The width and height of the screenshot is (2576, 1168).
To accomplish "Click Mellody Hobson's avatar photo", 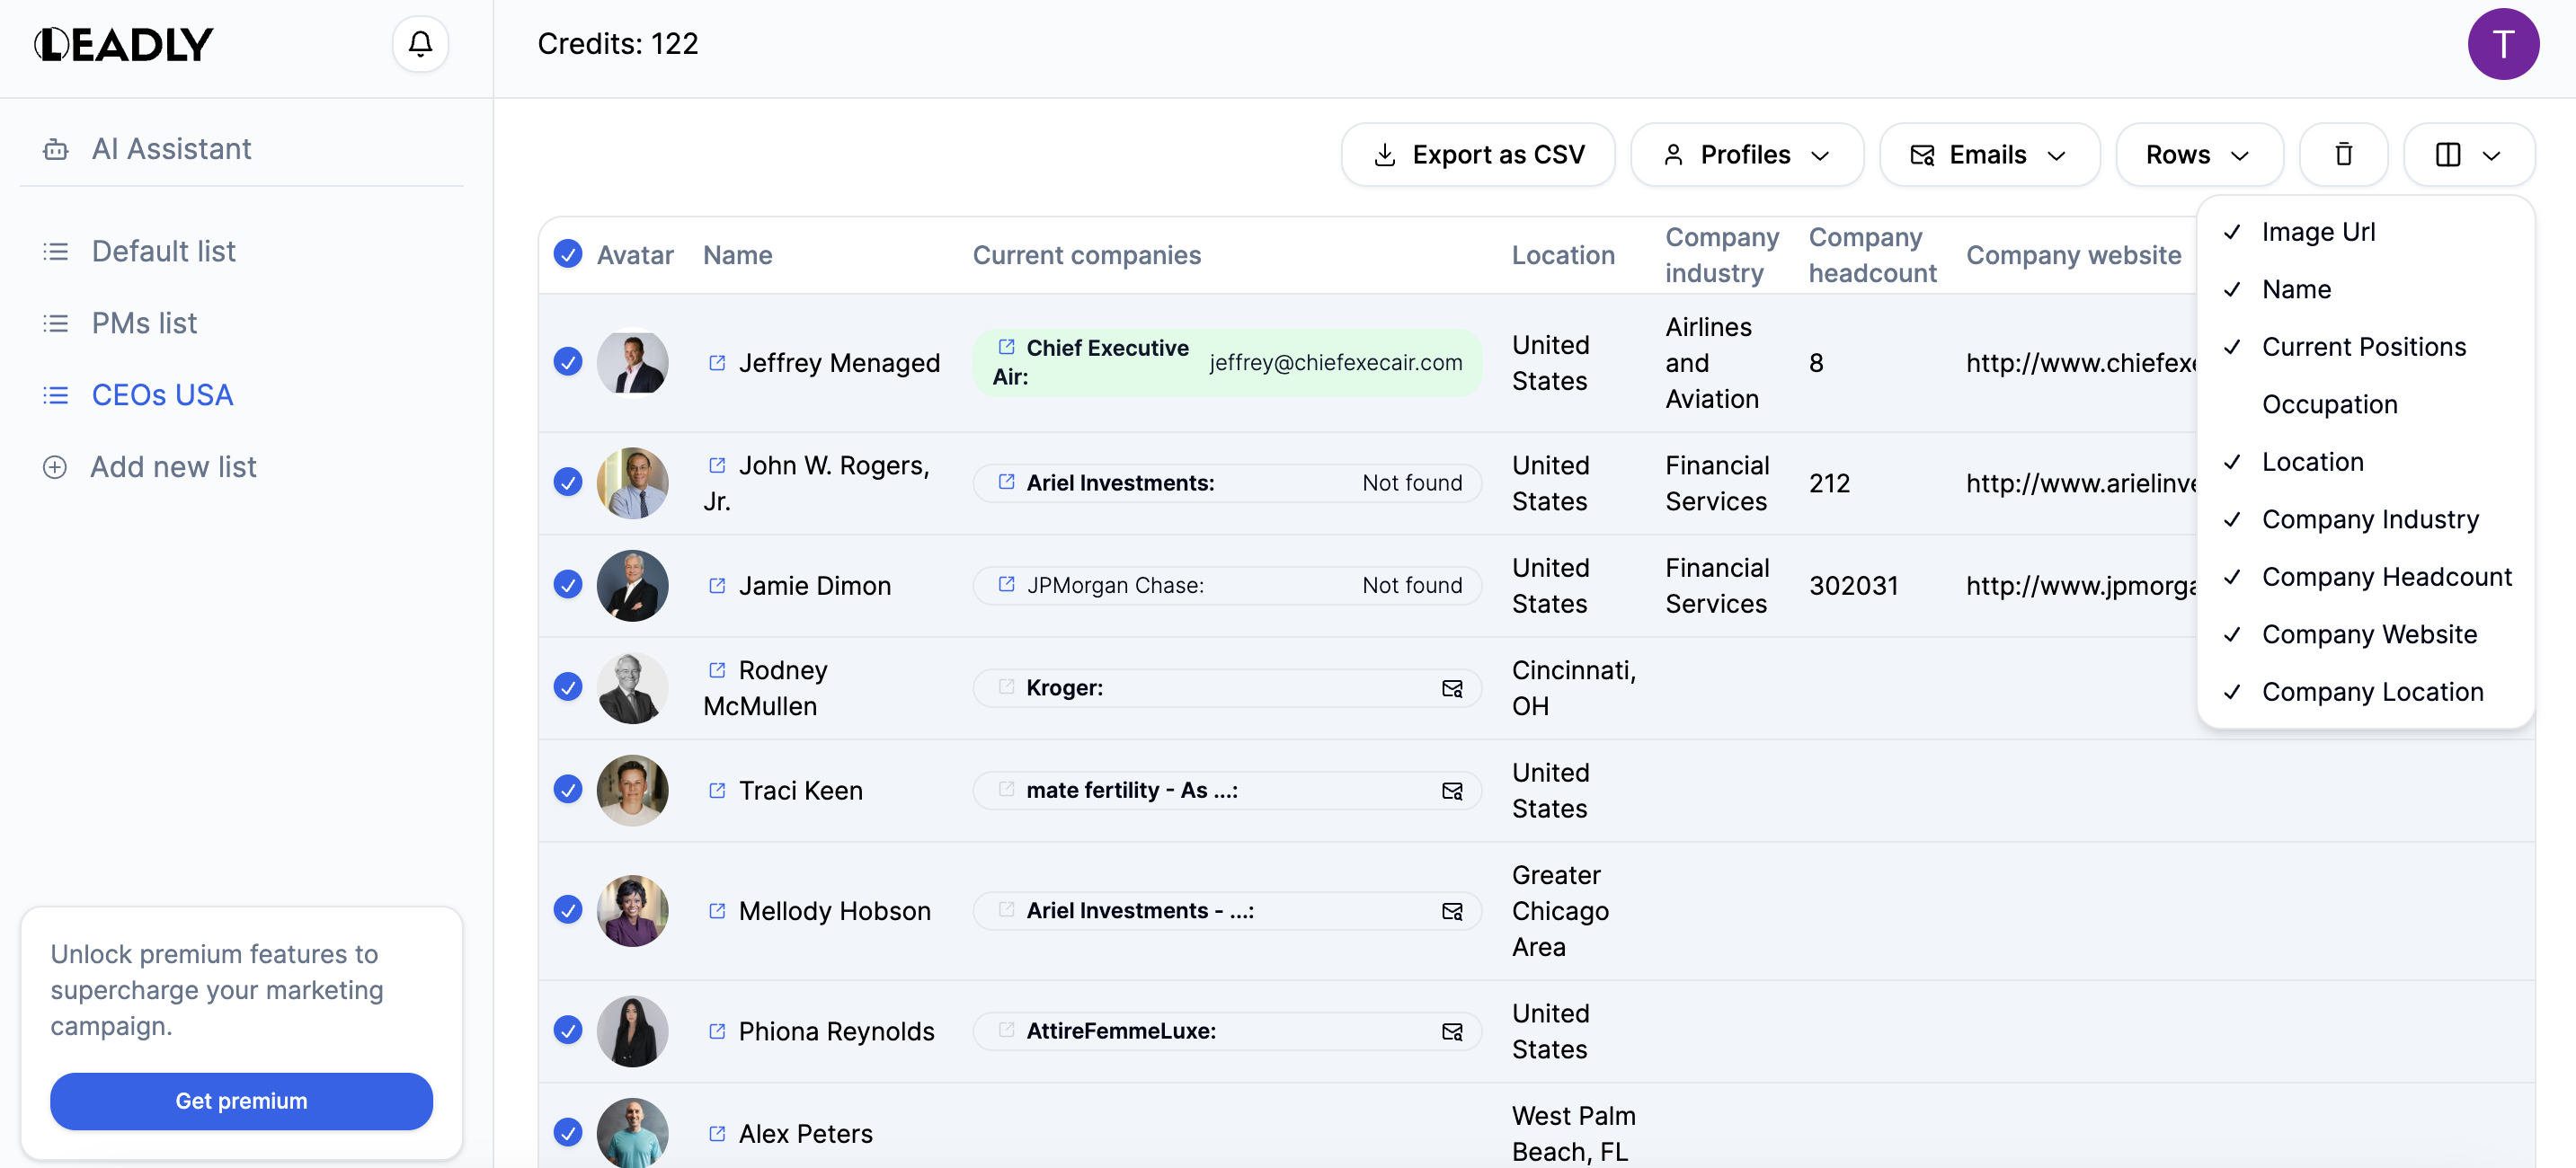I will pyautogui.click(x=632, y=910).
